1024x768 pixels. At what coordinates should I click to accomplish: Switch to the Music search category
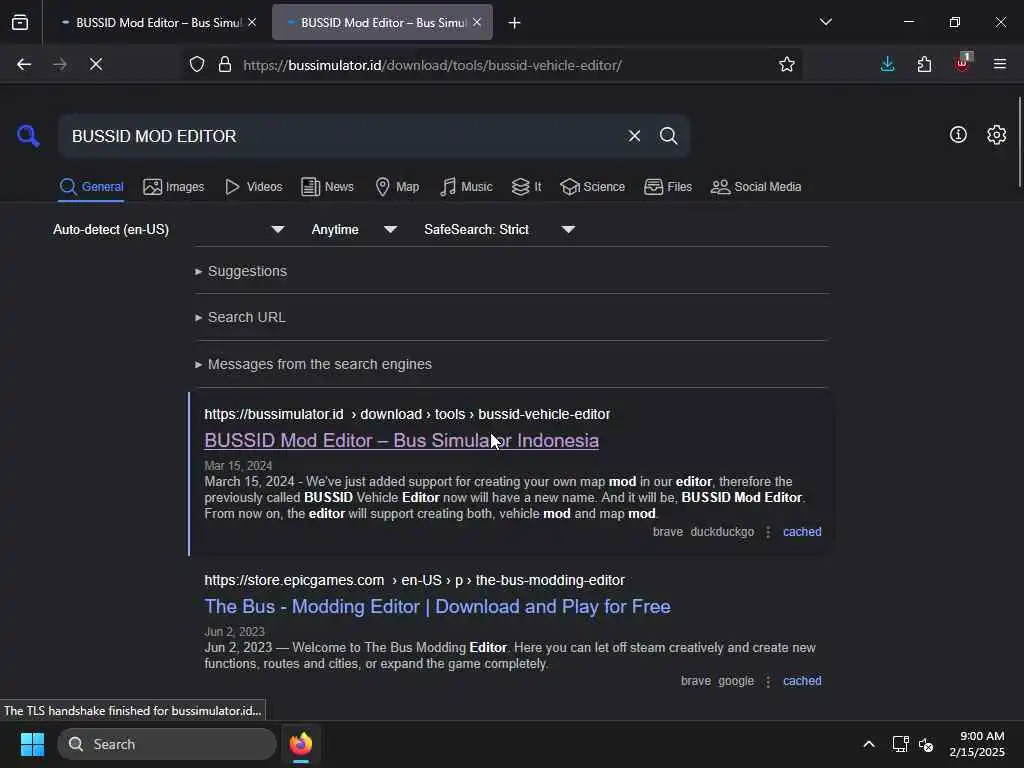point(466,187)
